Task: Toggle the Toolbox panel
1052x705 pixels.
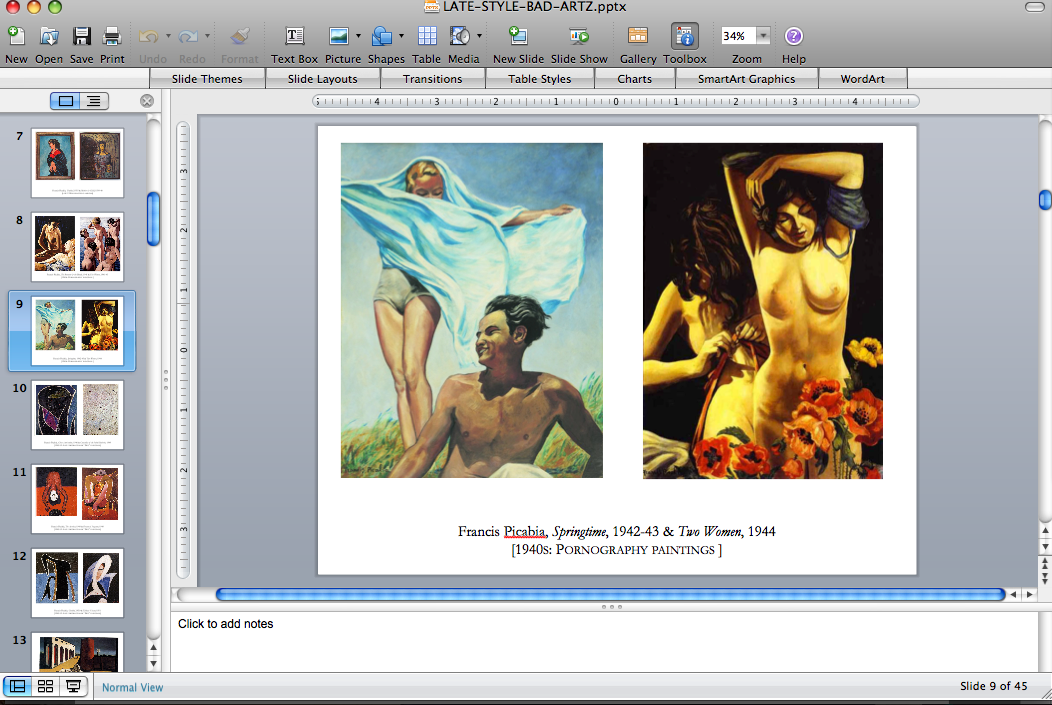Action: click(685, 37)
